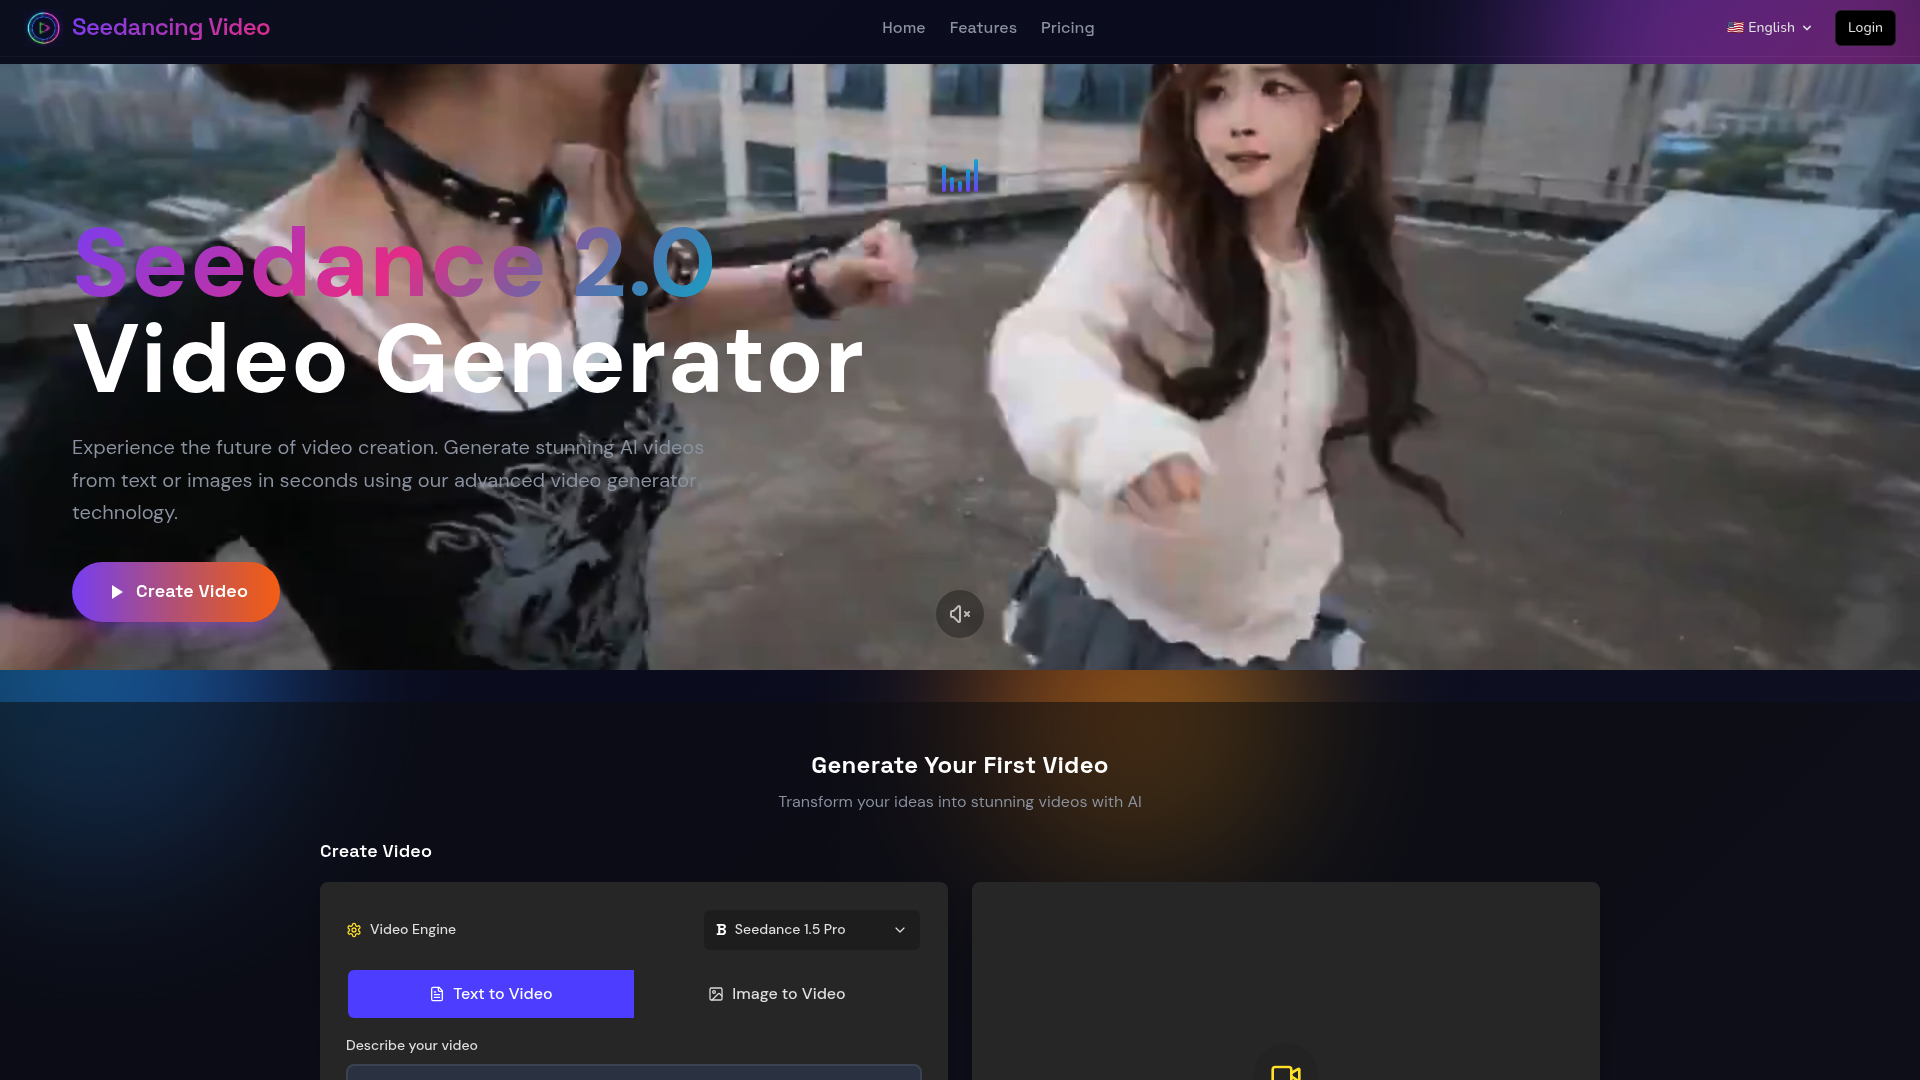The width and height of the screenshot is (1920, 1080).
Task: Click the picture icon next to Image to Video
Action: click(715, 993)
